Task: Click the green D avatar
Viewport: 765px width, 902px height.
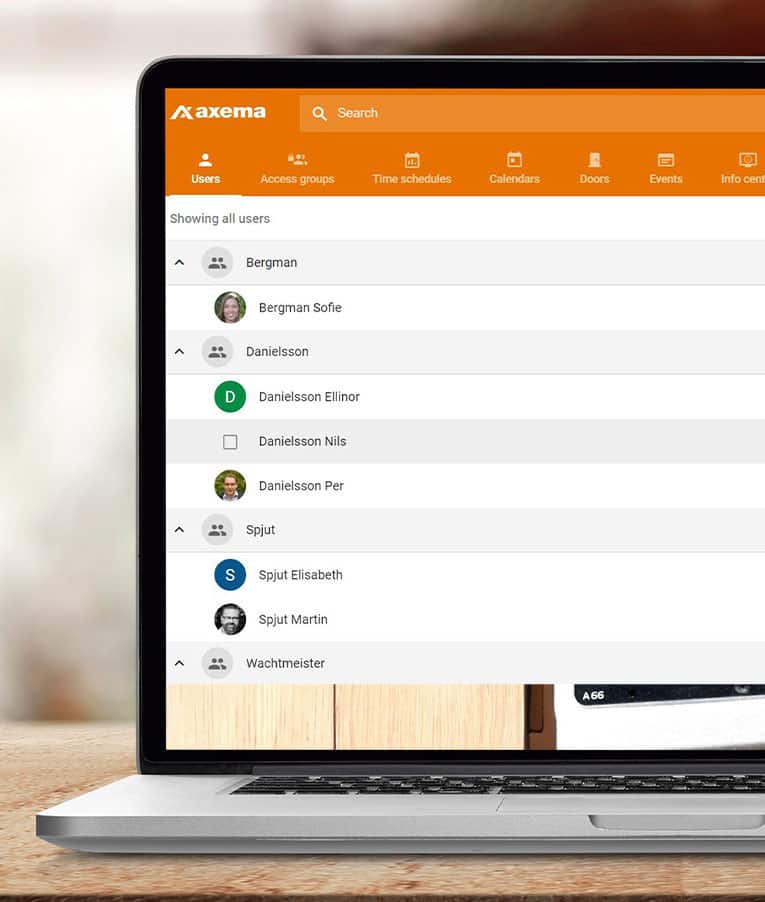Action: click(230, 396)
